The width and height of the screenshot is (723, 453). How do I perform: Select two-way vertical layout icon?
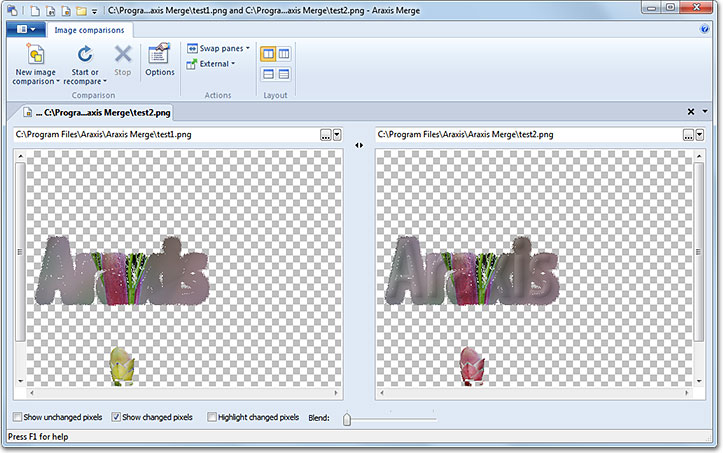pos(268,54)
